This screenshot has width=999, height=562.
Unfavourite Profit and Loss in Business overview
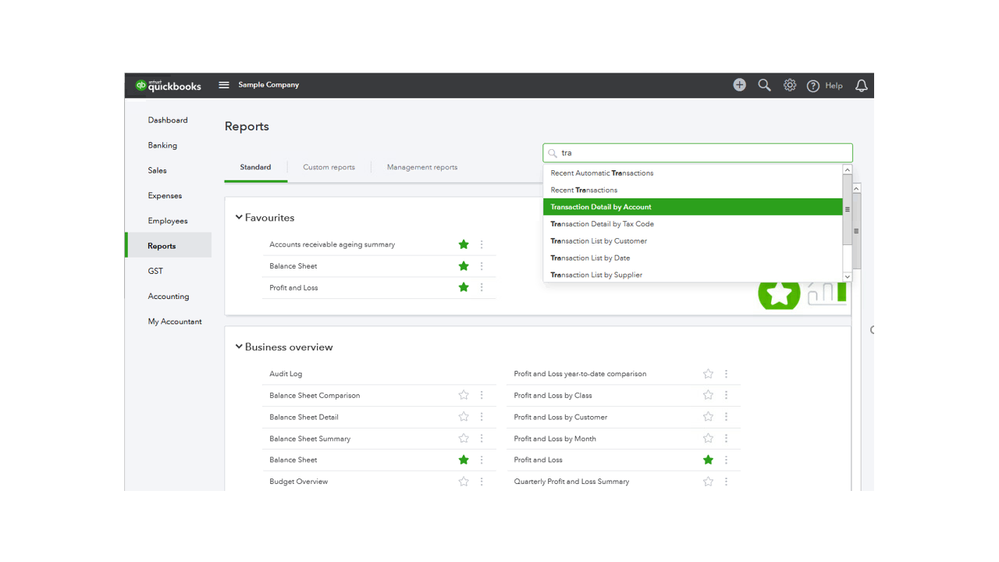(x=708, y=460)
